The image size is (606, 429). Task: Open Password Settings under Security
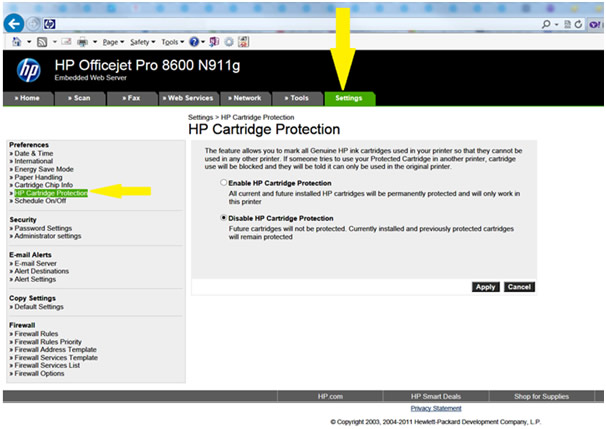tap(43, 228)
